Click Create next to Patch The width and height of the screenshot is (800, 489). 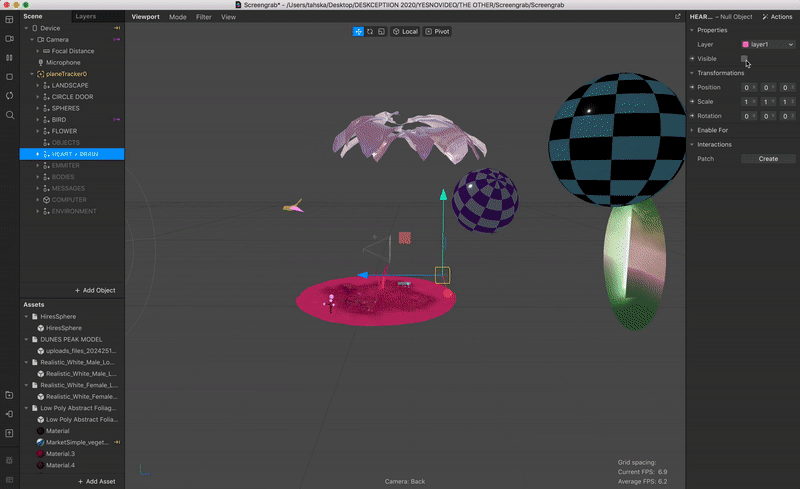pos(768,159)
